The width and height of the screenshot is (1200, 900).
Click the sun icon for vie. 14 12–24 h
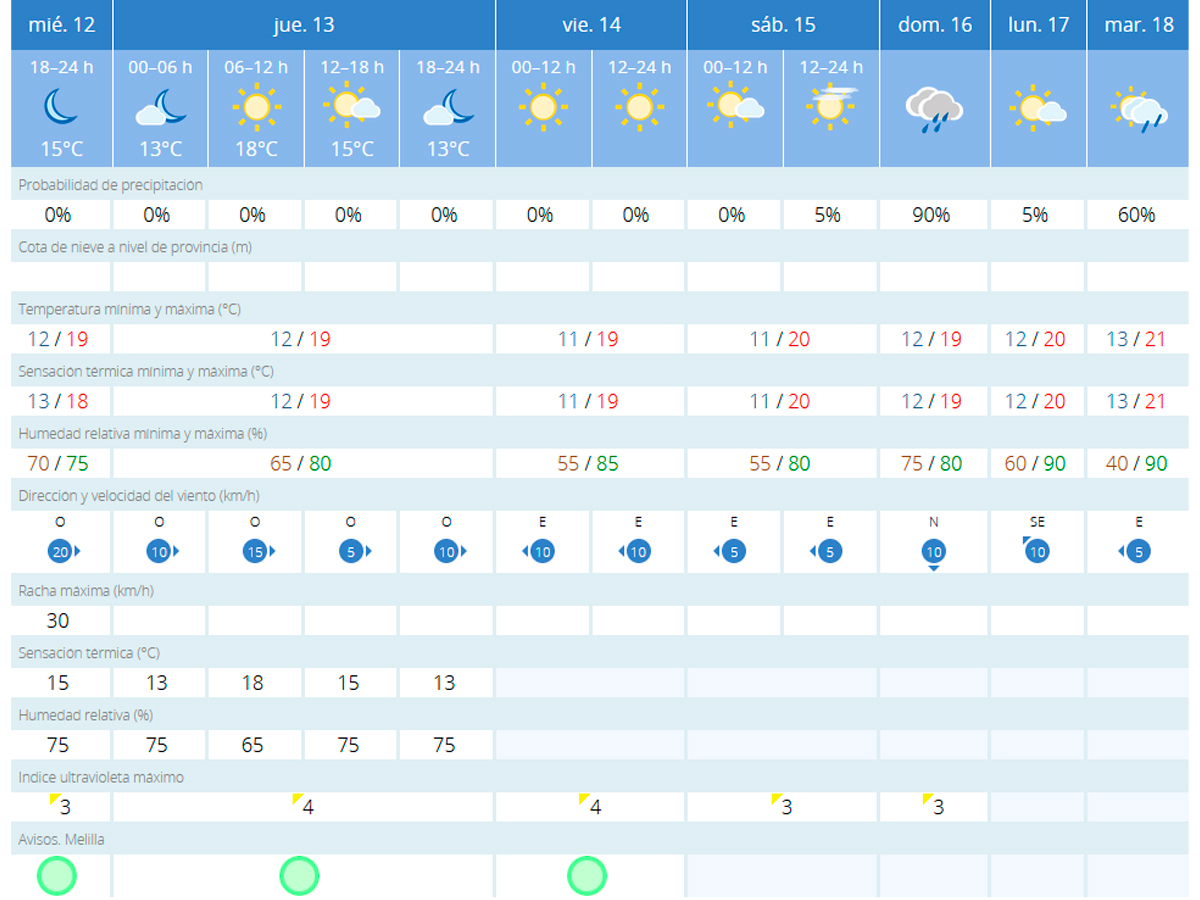tap(640, 107)
